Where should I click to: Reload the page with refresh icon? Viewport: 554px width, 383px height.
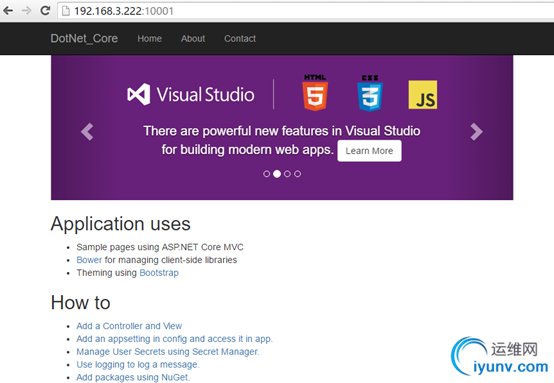click(45, 10)
